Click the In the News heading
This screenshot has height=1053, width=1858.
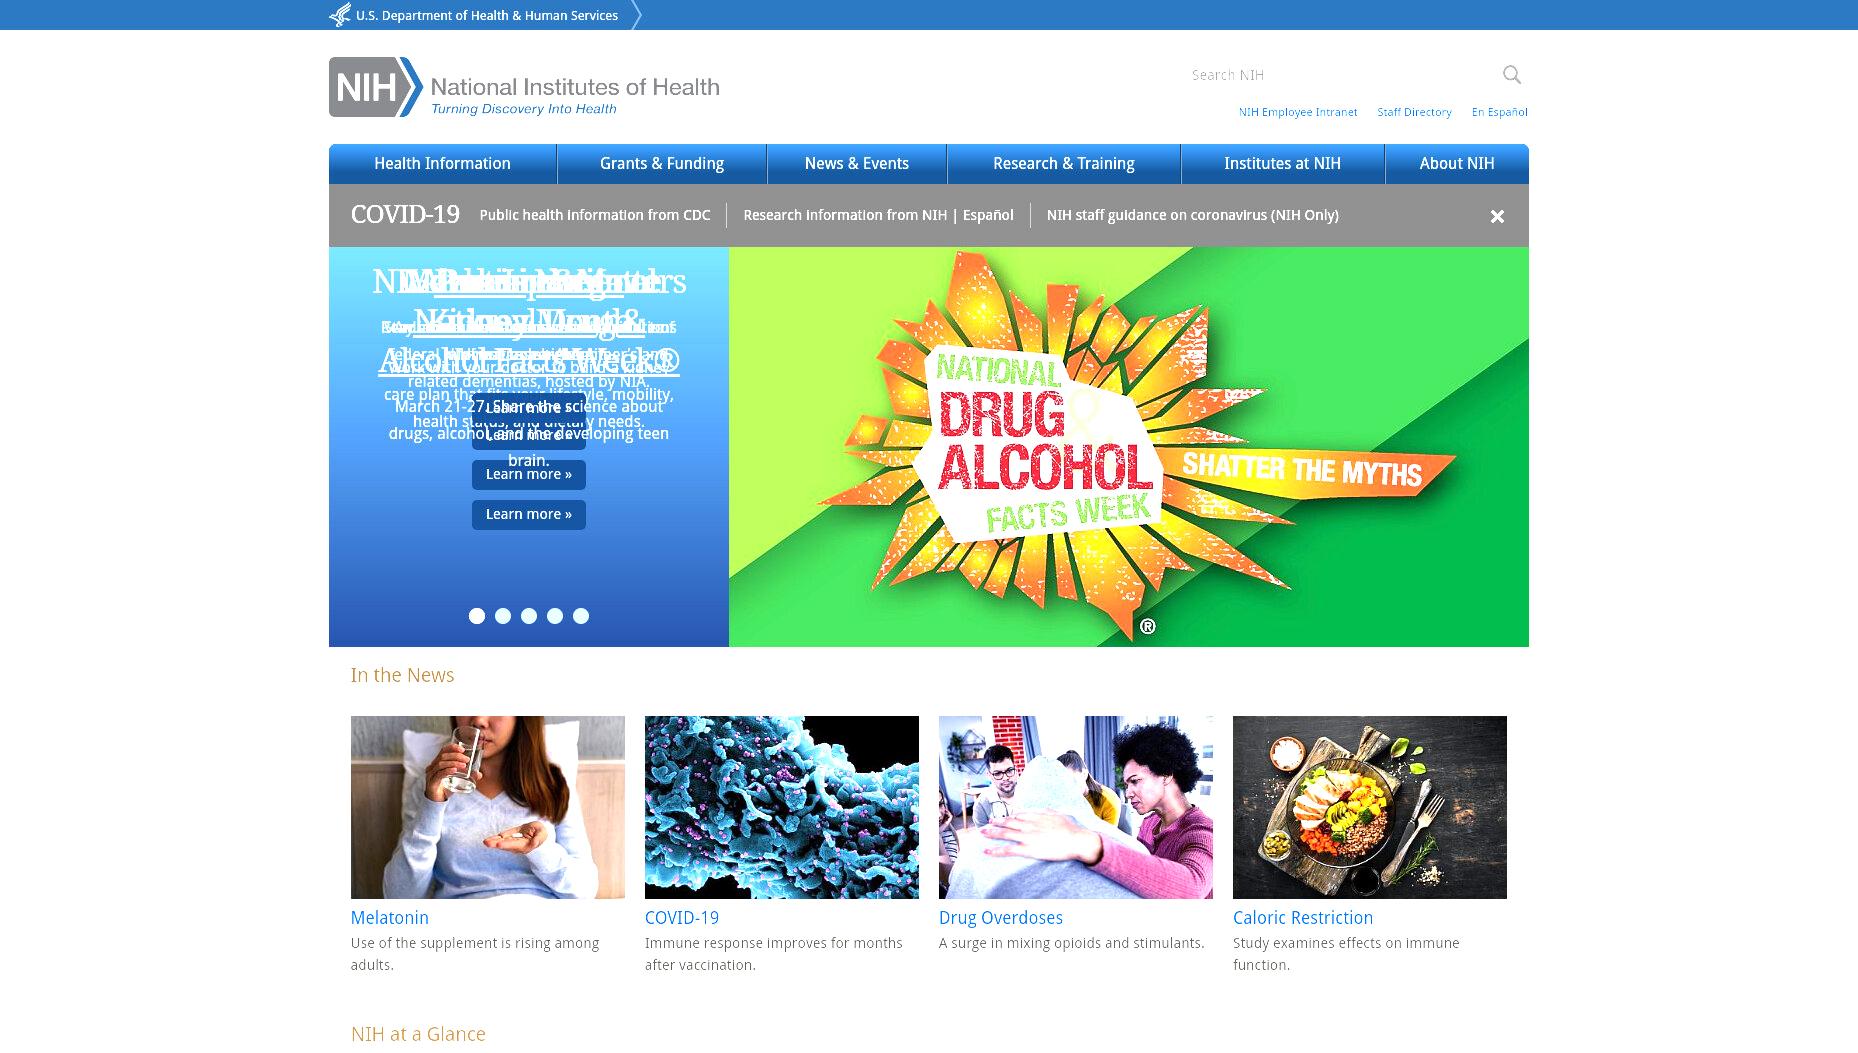402,675
